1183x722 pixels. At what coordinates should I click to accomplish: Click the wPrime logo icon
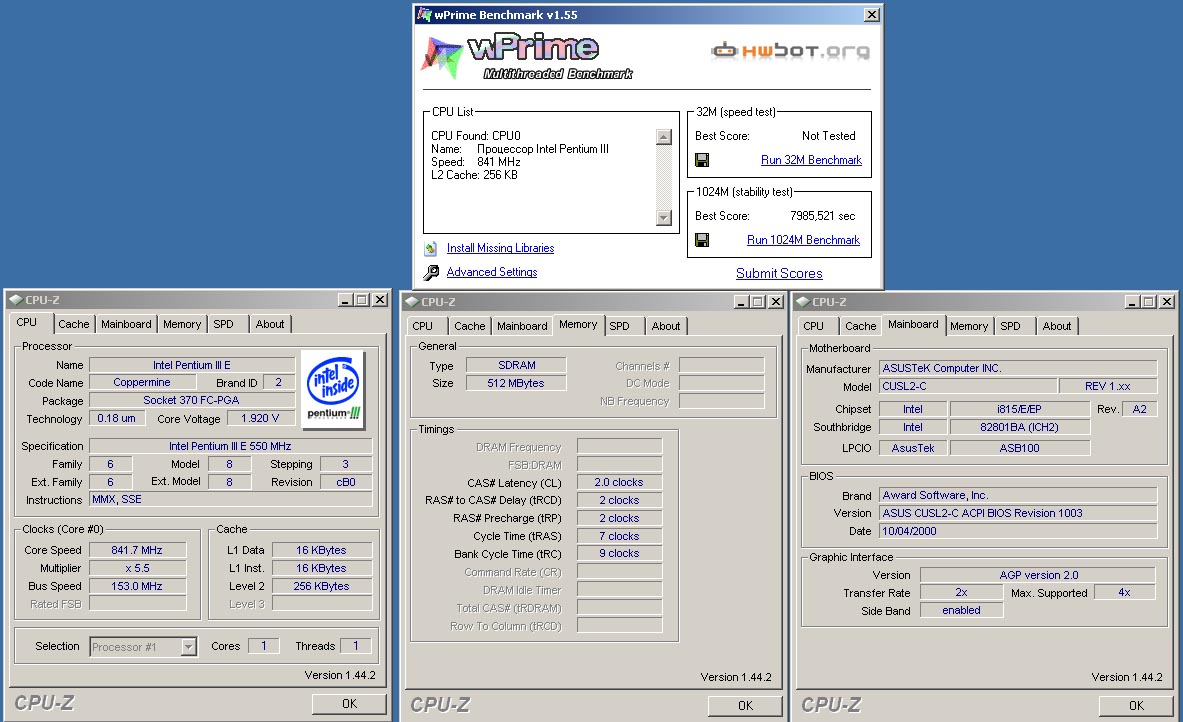[x=441, y=57]
